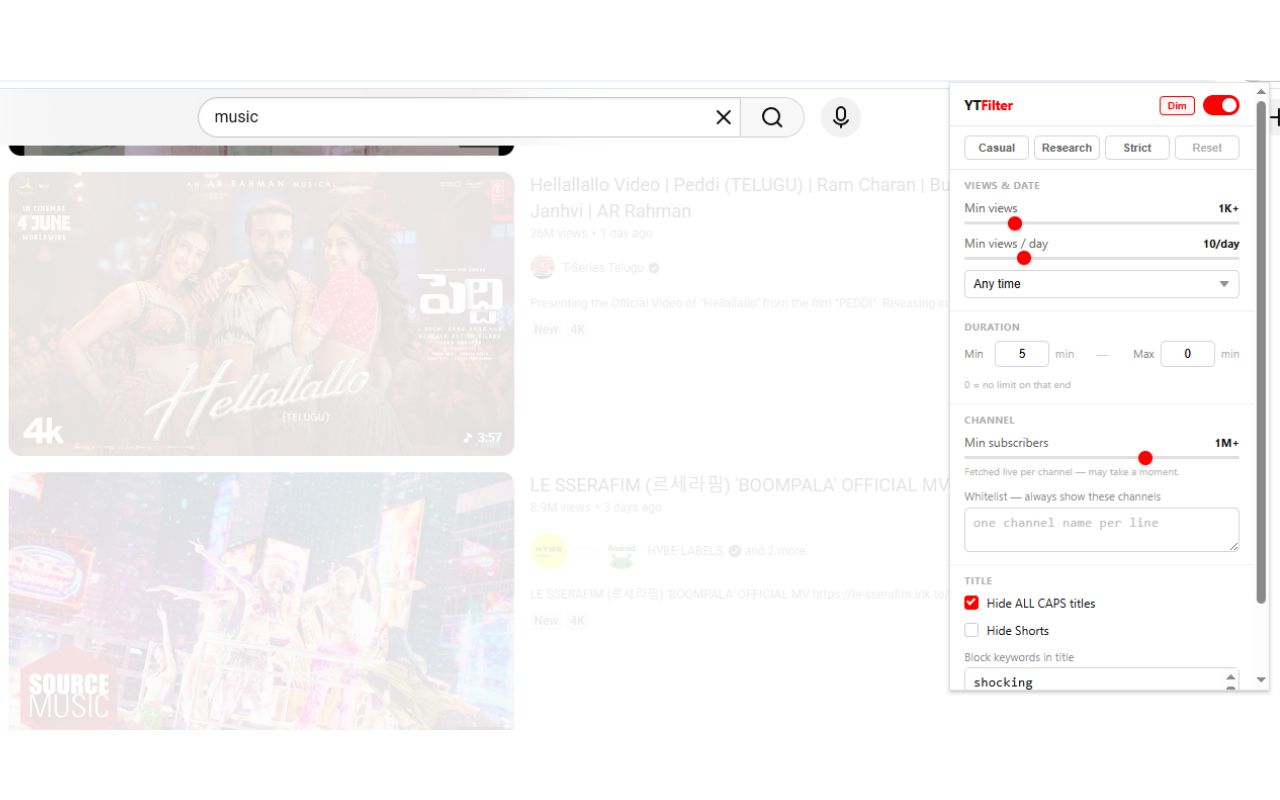Viewport: 1280px width, 800px height.
Task: Click the Dim mode button
Action: tap(1177, 106)
